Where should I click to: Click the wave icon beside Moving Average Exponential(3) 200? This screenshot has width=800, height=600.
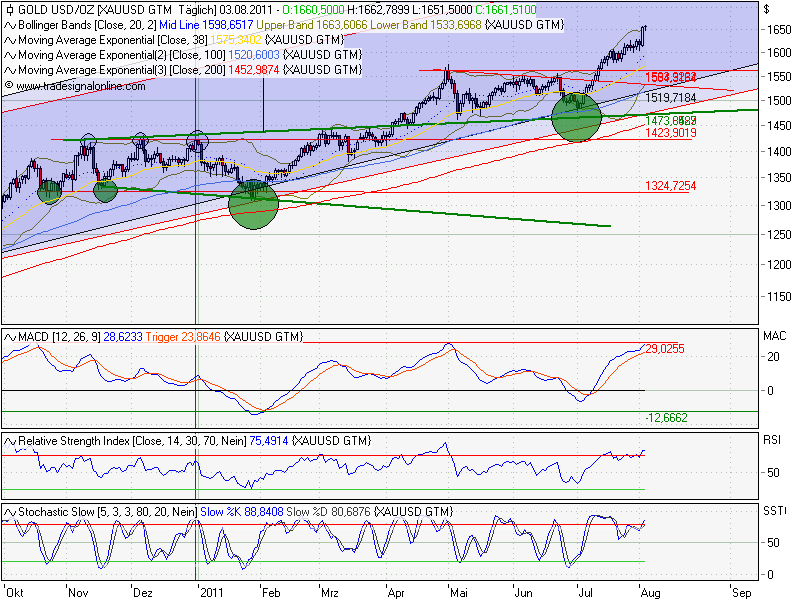tap(10, 70)
